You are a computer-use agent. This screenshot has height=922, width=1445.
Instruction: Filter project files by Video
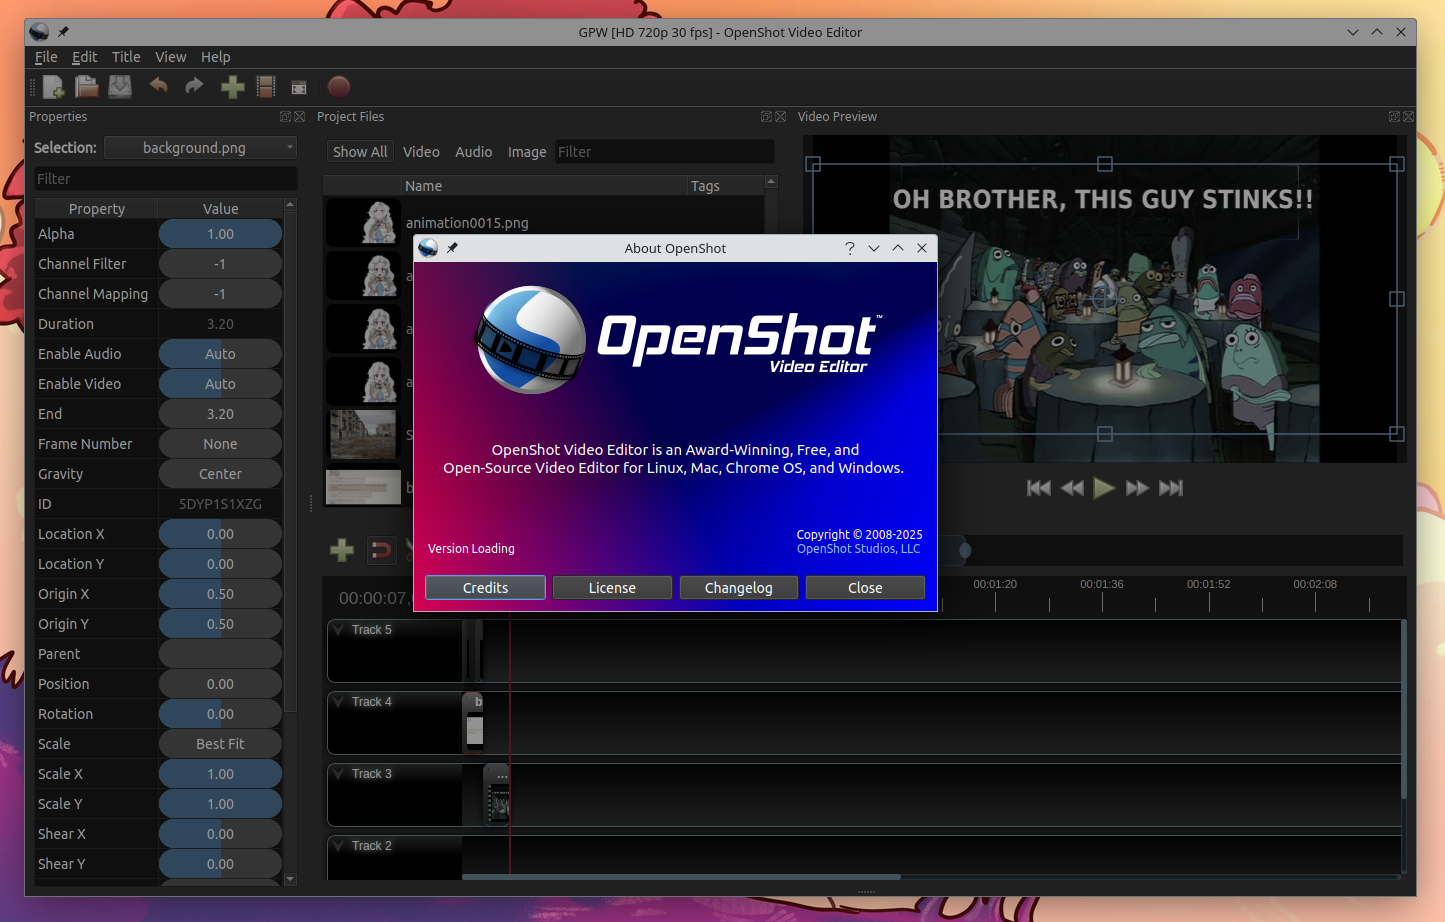point(421,152)
